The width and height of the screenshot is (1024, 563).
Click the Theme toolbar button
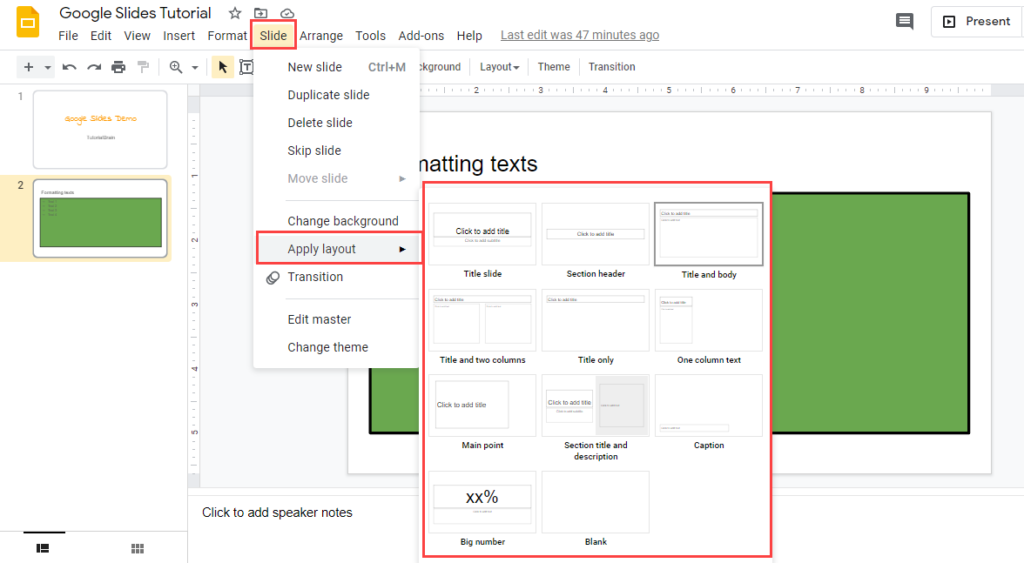[x=554, y=67]
